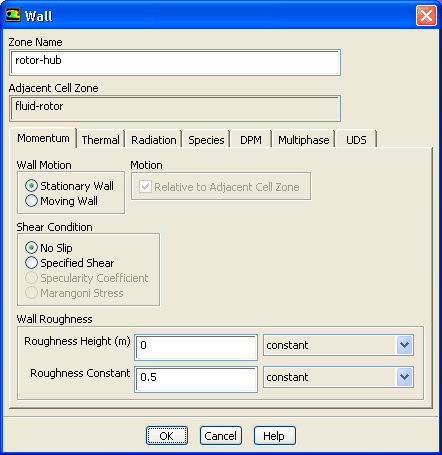
Task: Select the UDS tab
Action: point(356,140)
